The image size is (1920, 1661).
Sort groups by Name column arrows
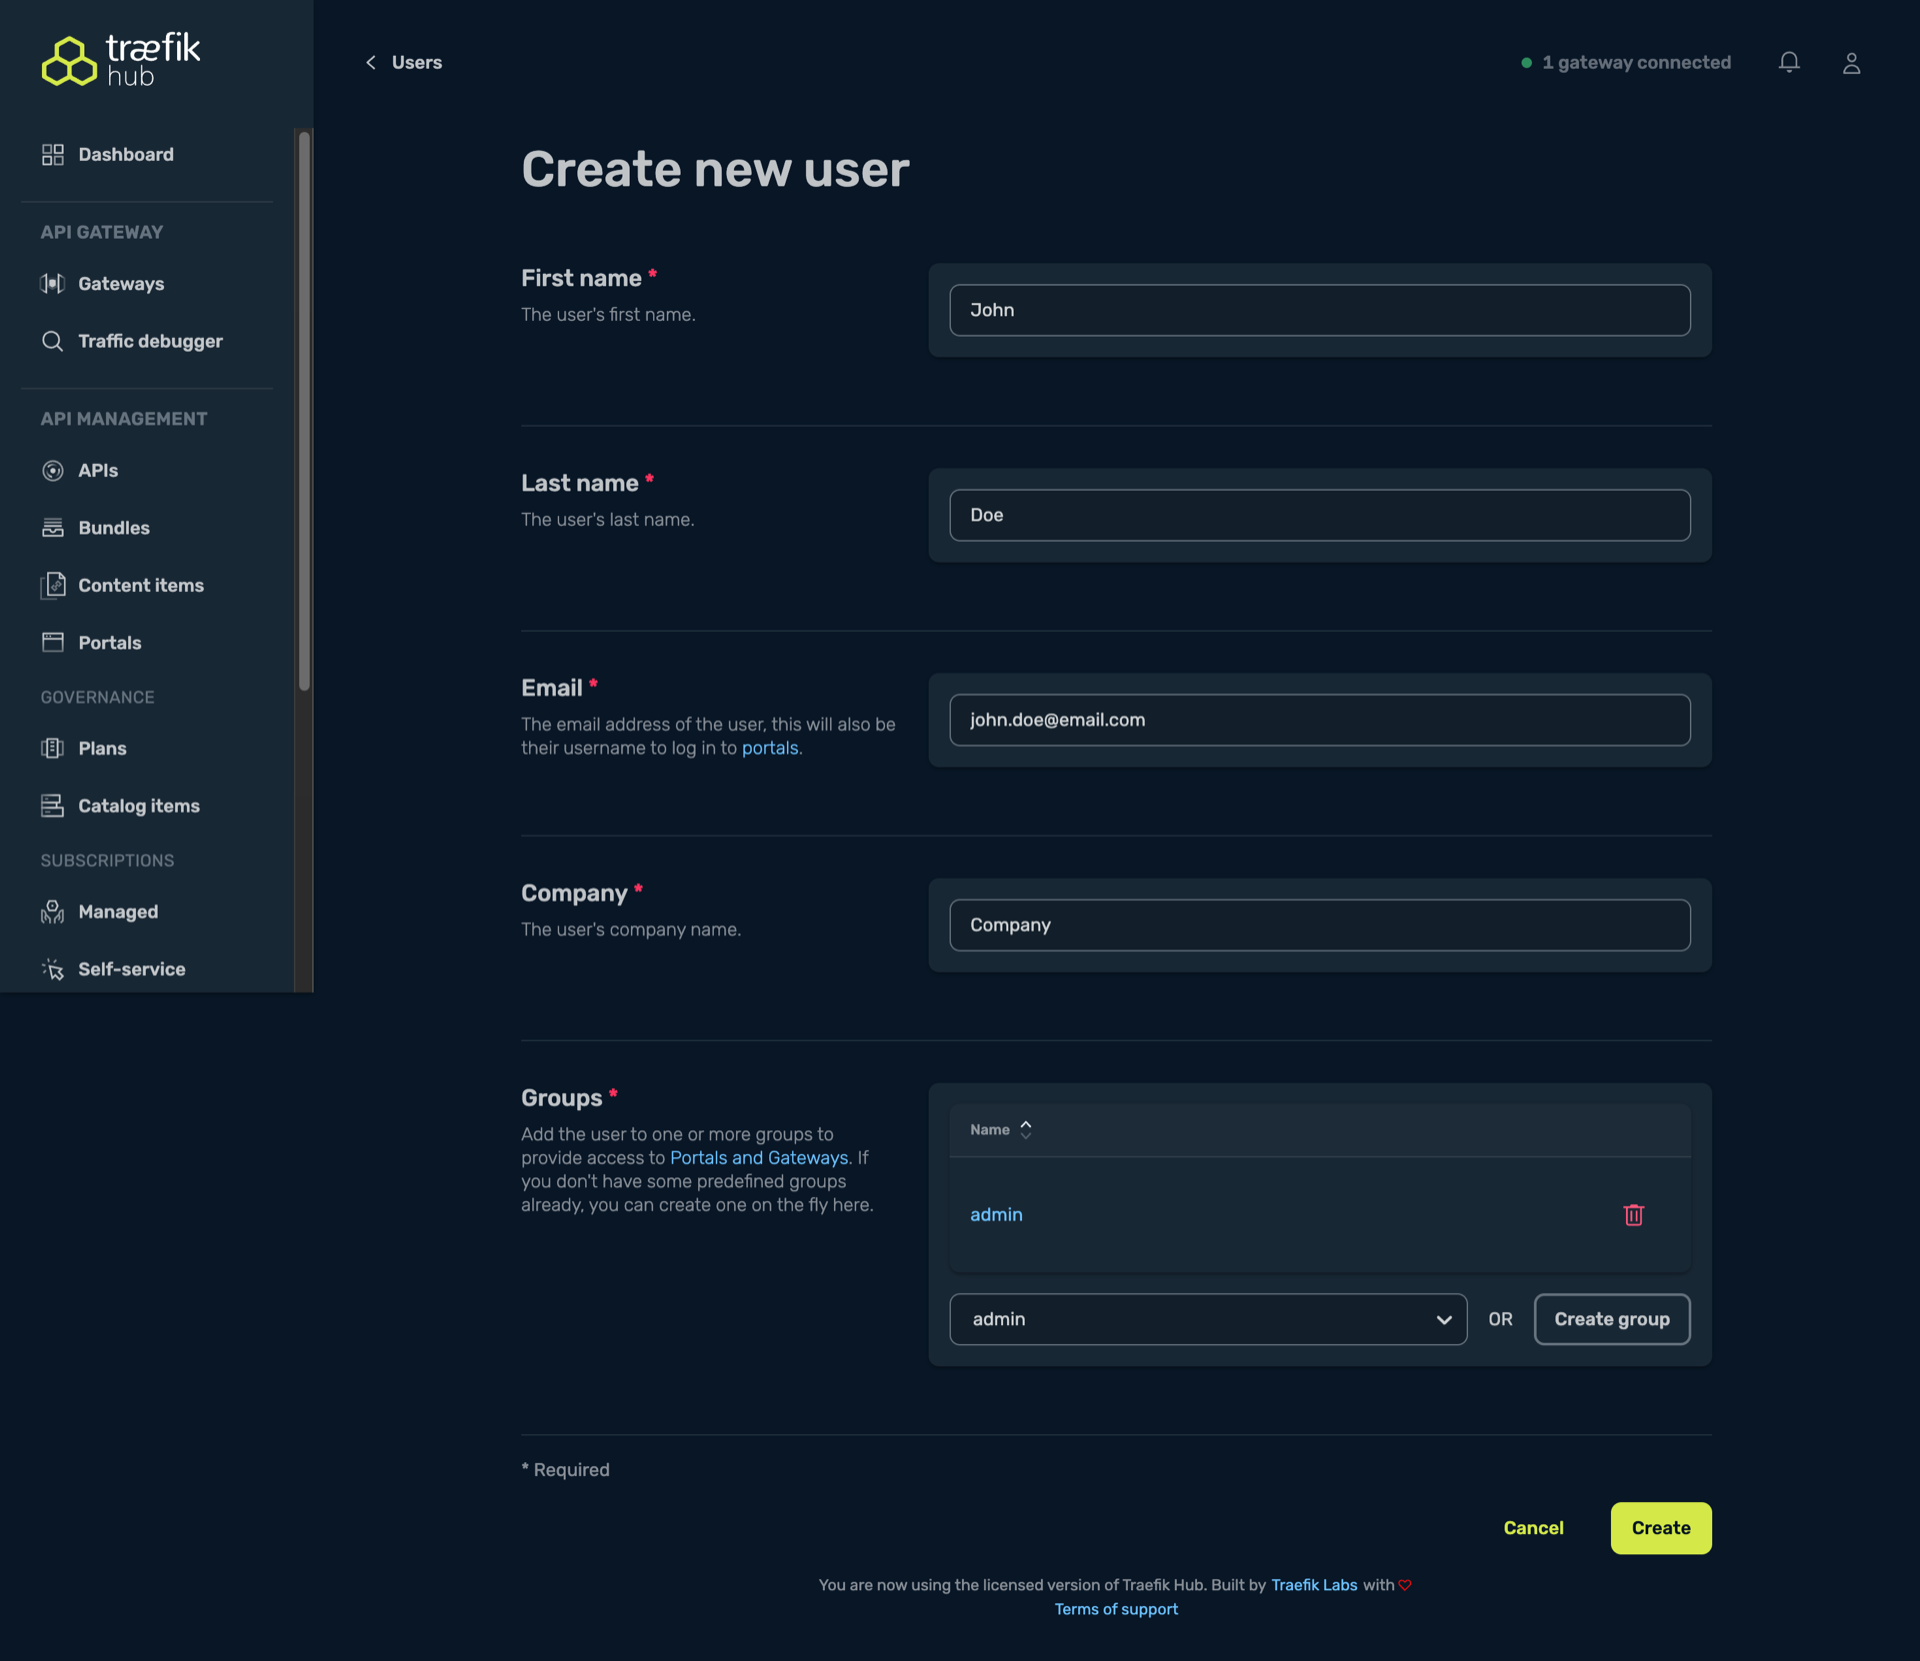coord(1026,1130)
